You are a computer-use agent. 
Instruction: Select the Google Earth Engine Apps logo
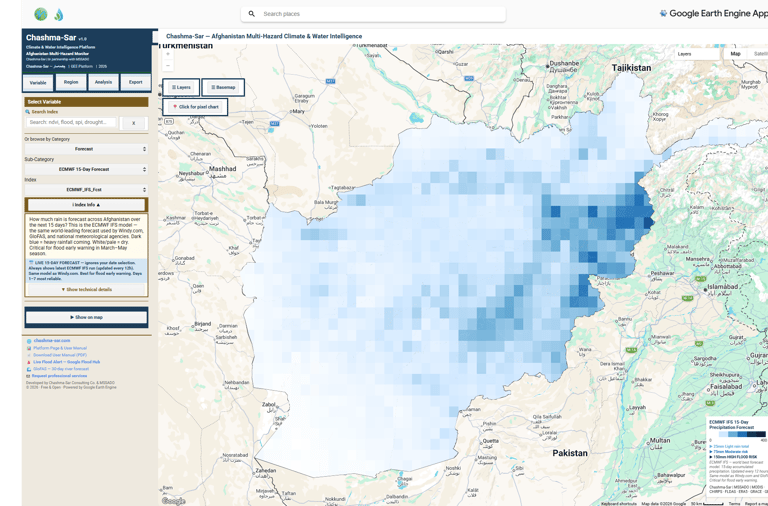pos(715,14)
